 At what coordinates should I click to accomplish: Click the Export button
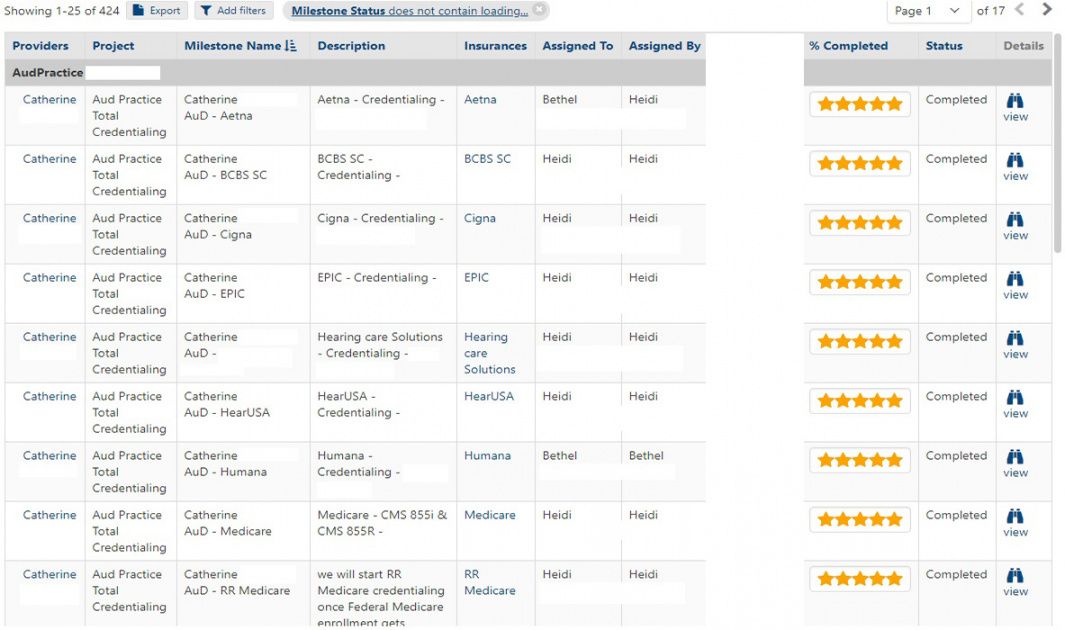click(157, 11)
